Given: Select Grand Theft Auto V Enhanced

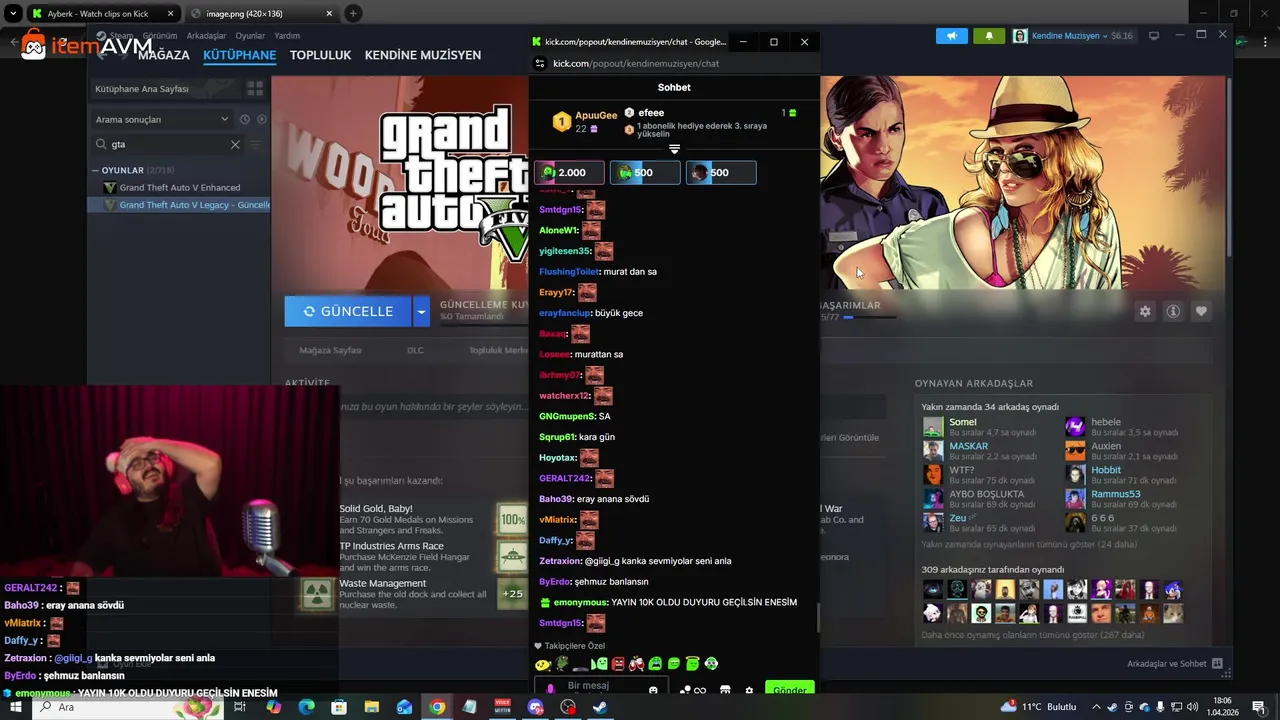Looking at the screenshot, I should [x=179, y=187].
